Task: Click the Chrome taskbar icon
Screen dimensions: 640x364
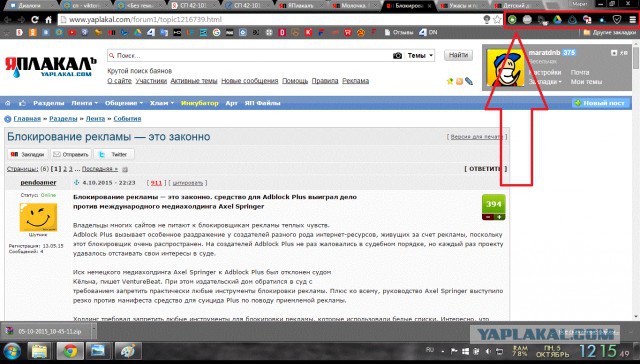Action: click(70, 351)
